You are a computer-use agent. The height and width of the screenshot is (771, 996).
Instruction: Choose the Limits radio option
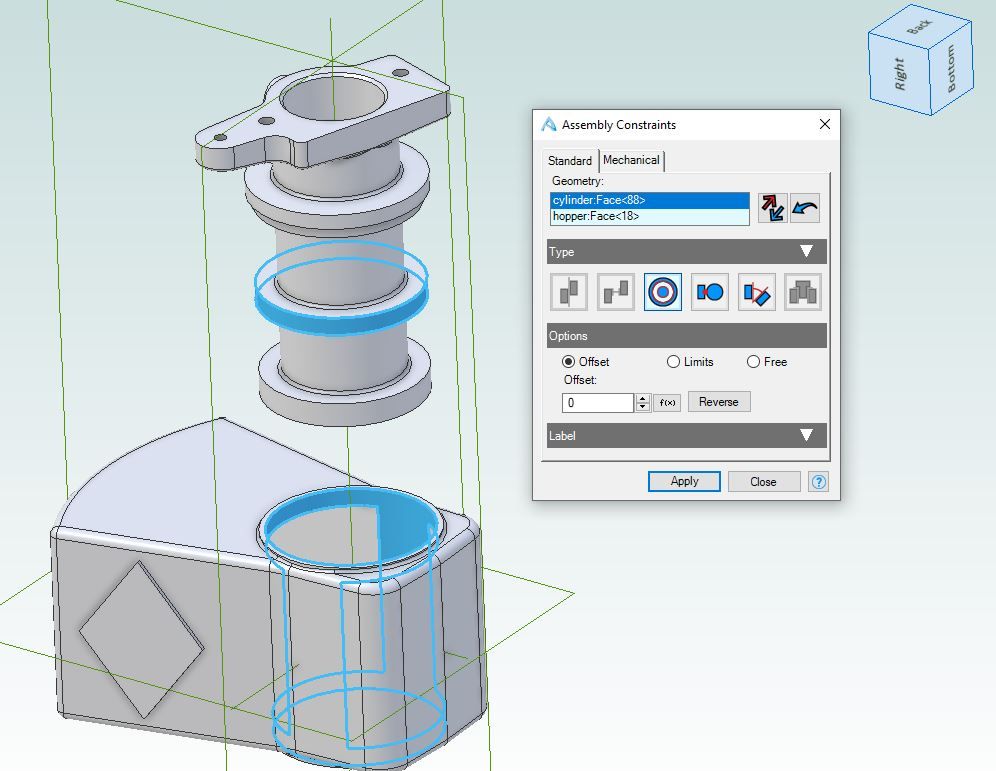673,361
